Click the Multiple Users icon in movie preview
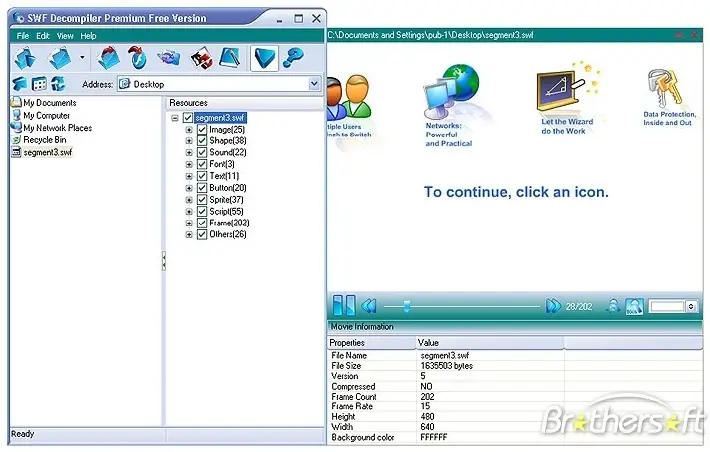The height and width of the screenshot is (452, 710). [x=349, y=97]
